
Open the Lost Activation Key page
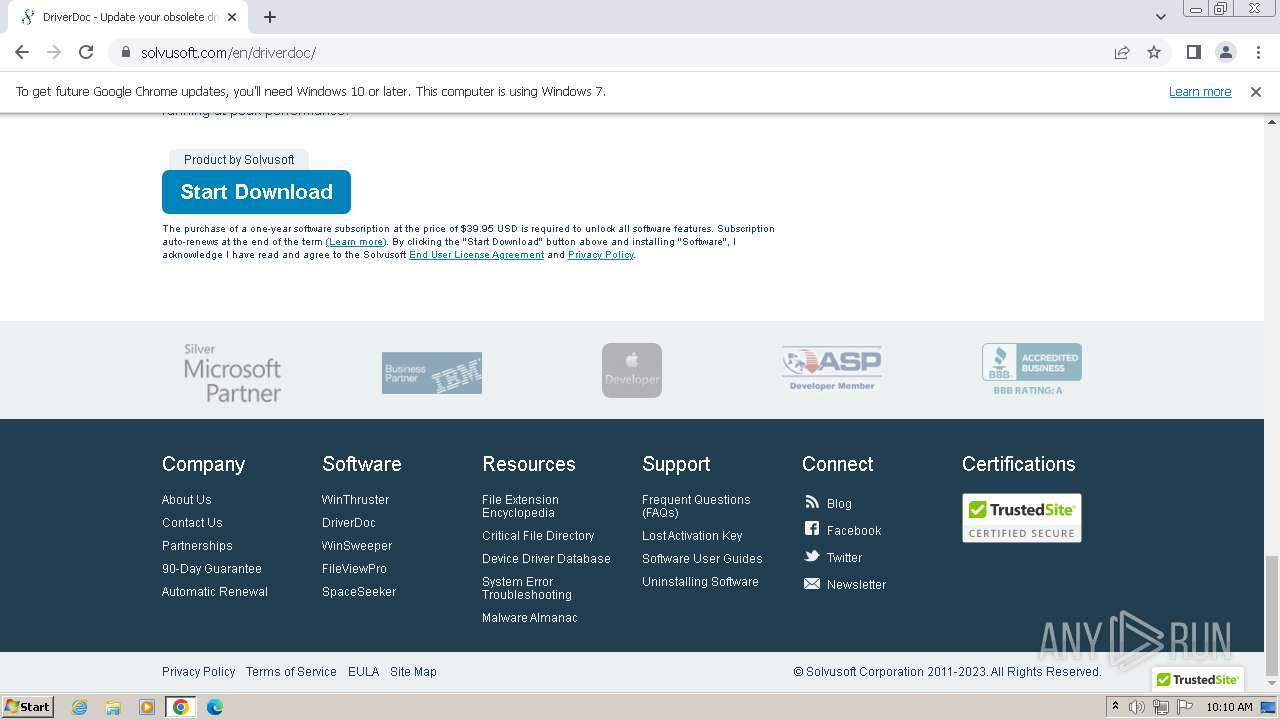pyautogui.click(x=692, y=536)
